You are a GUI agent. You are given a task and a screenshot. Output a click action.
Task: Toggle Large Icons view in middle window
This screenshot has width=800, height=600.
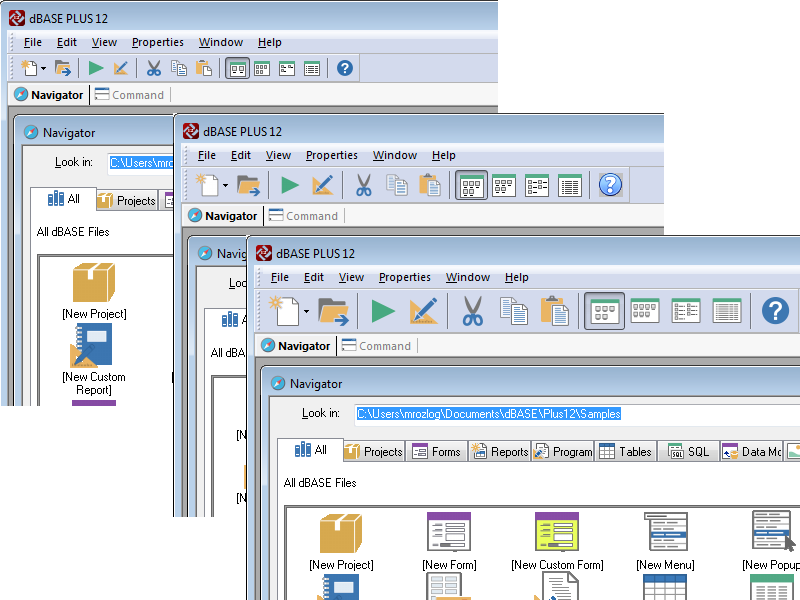click(471, 185)
